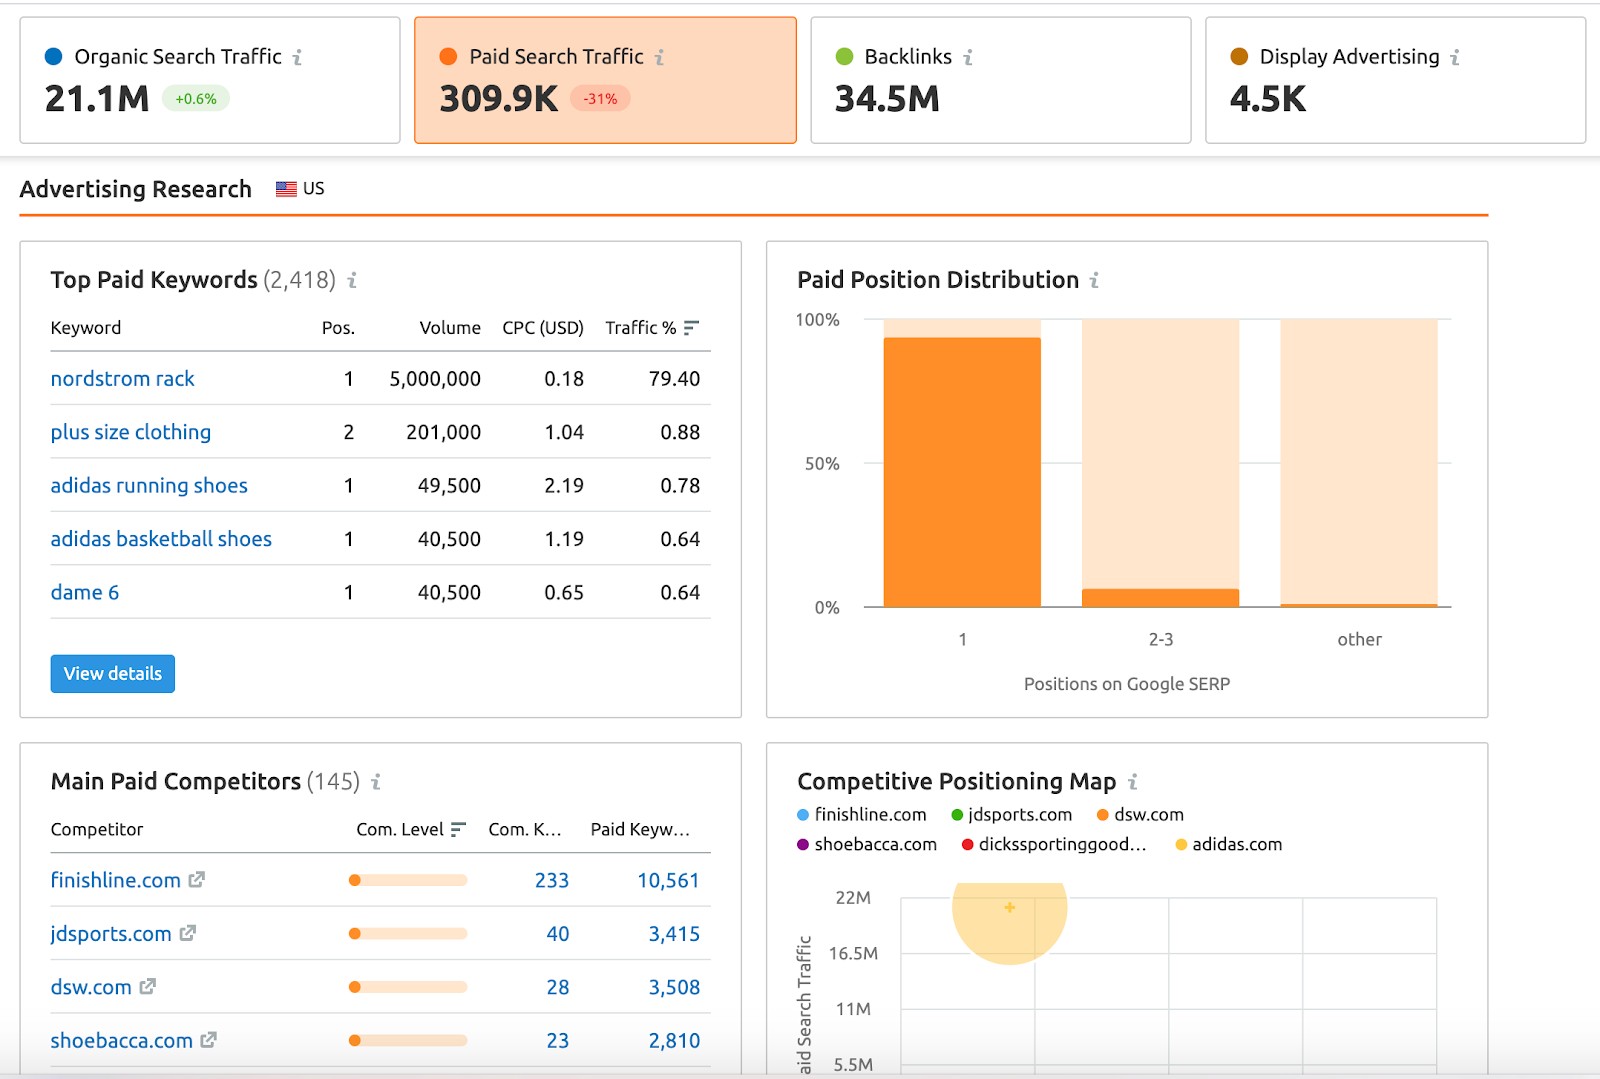
Task: Open the nordstrom rack keyword link
Action: (x=122, y=379)
